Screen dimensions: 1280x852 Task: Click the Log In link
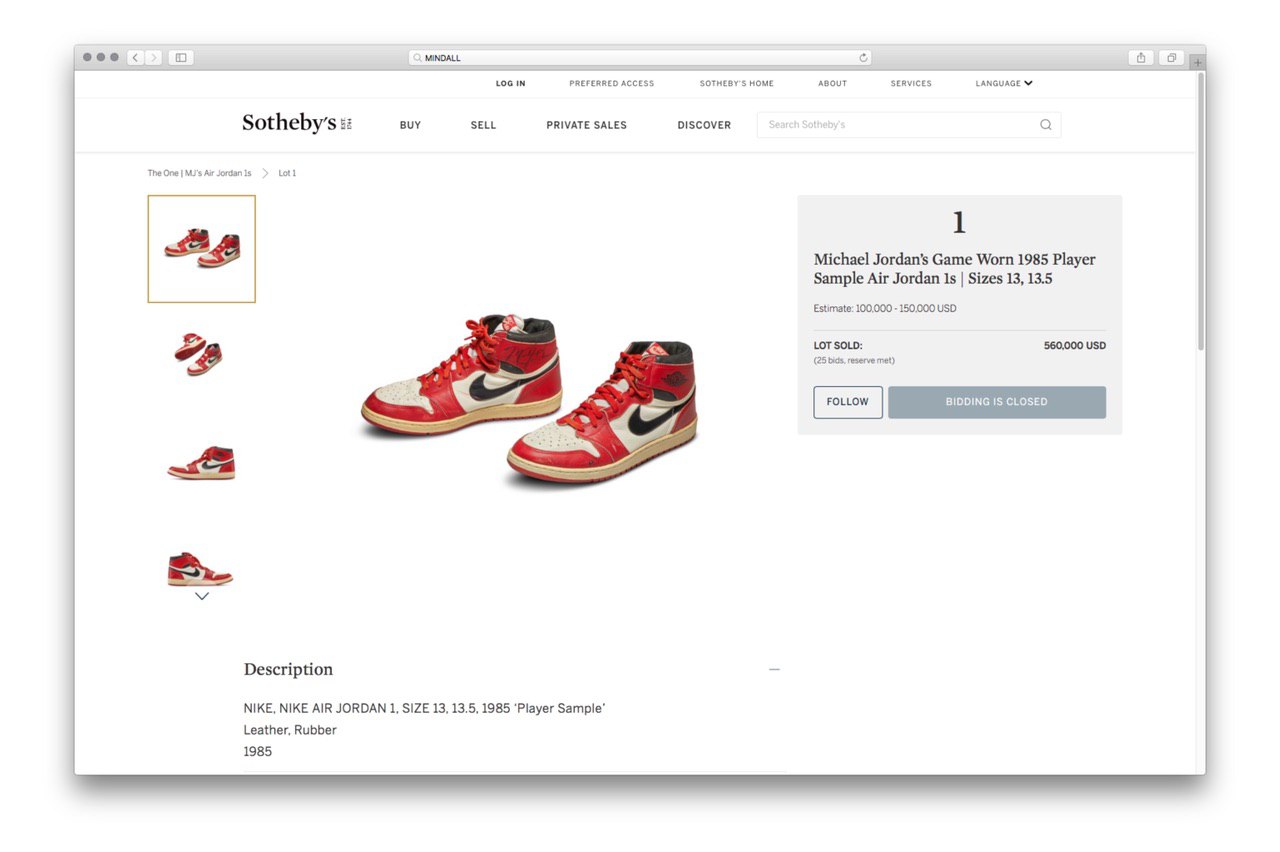click(x=511, y=84)
